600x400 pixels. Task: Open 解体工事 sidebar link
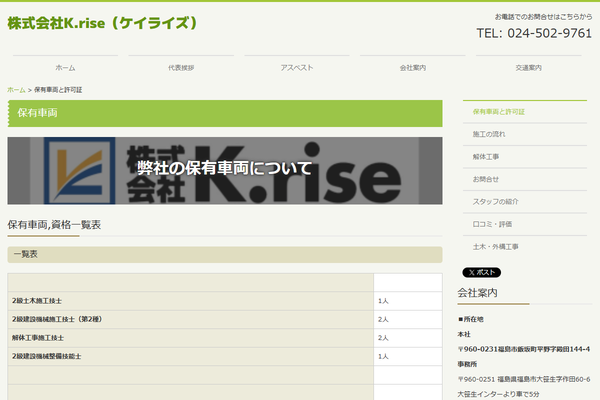tap(525, 157)
